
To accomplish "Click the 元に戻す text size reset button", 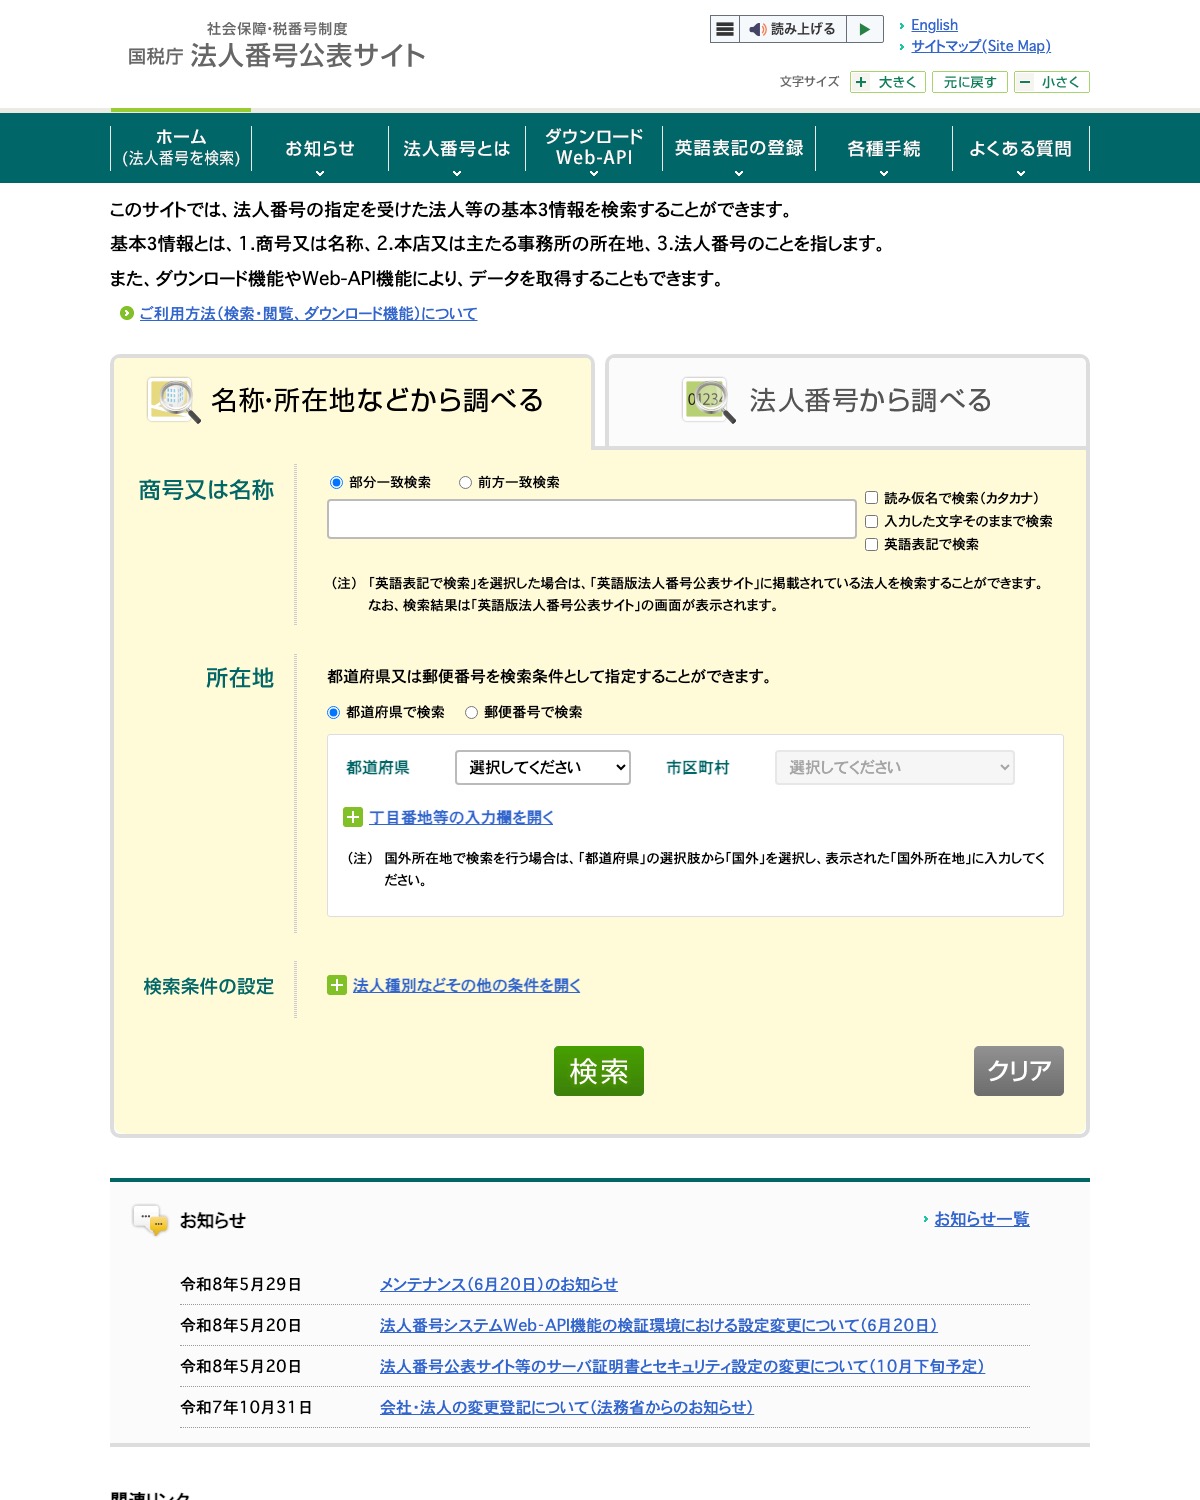I will (x=970, y=82).
